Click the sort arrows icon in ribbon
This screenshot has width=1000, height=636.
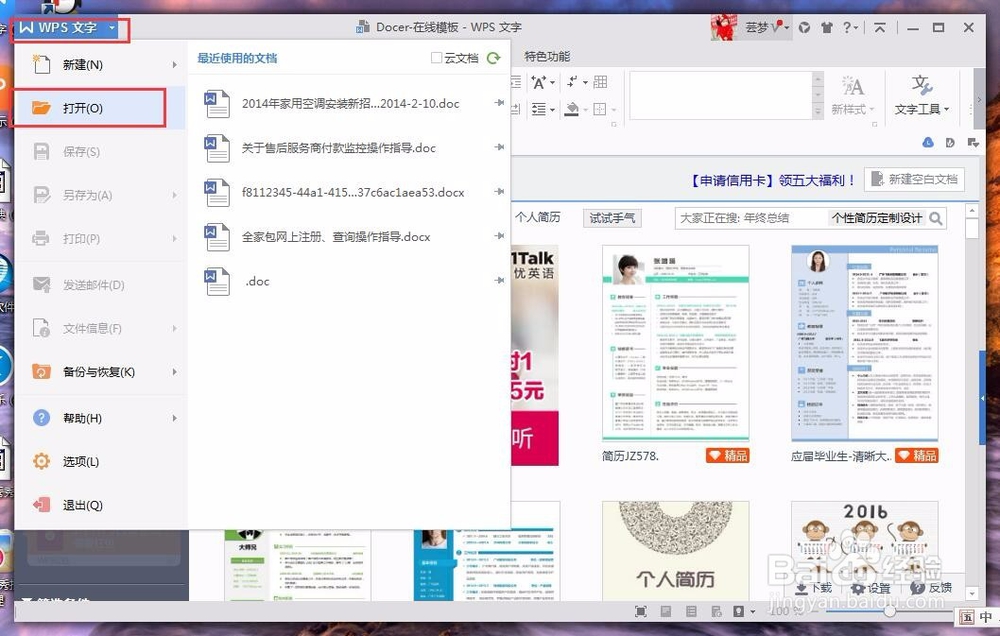point(572,82)
